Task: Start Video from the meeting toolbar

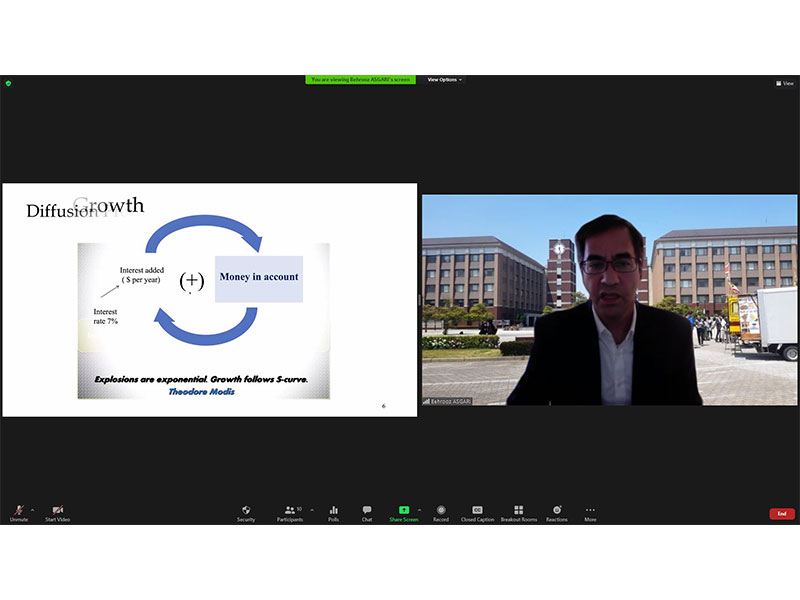Action: click(57, 511)
